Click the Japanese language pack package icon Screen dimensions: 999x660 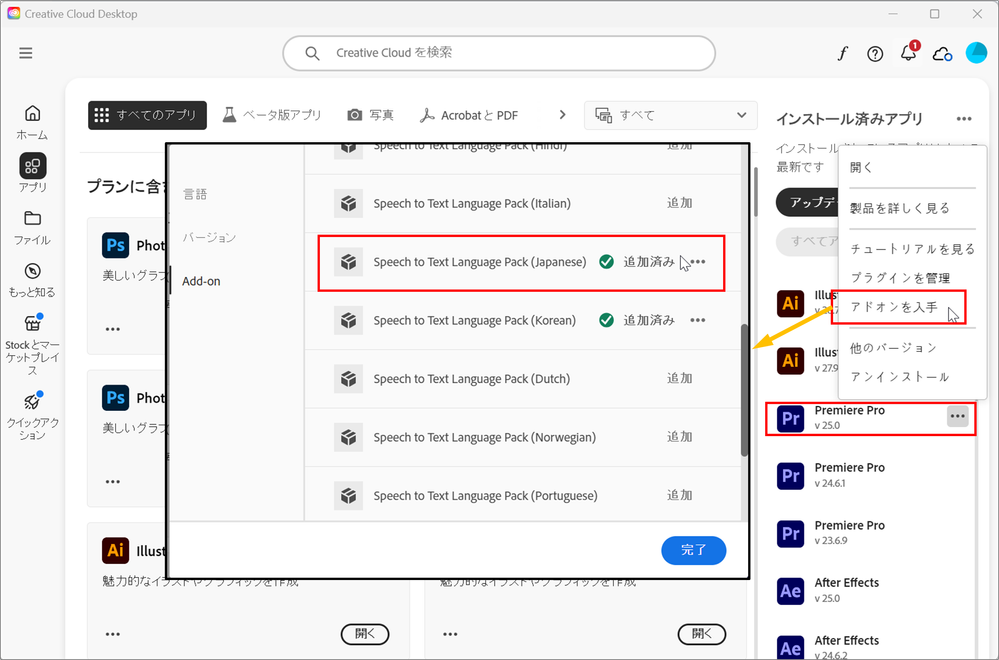coord(349,262)
